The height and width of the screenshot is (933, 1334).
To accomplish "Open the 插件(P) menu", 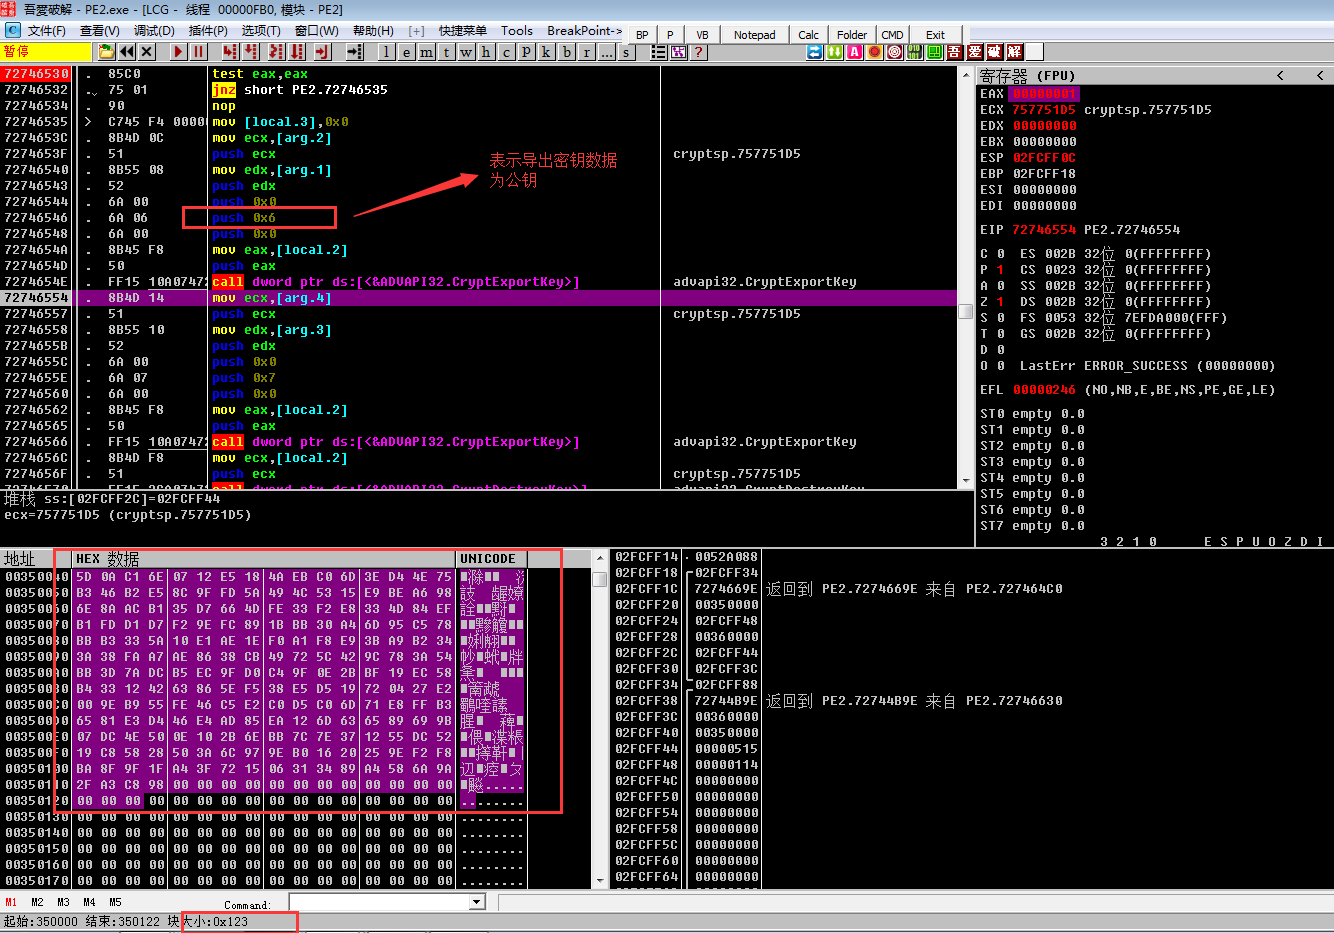I will pos(207,31).
